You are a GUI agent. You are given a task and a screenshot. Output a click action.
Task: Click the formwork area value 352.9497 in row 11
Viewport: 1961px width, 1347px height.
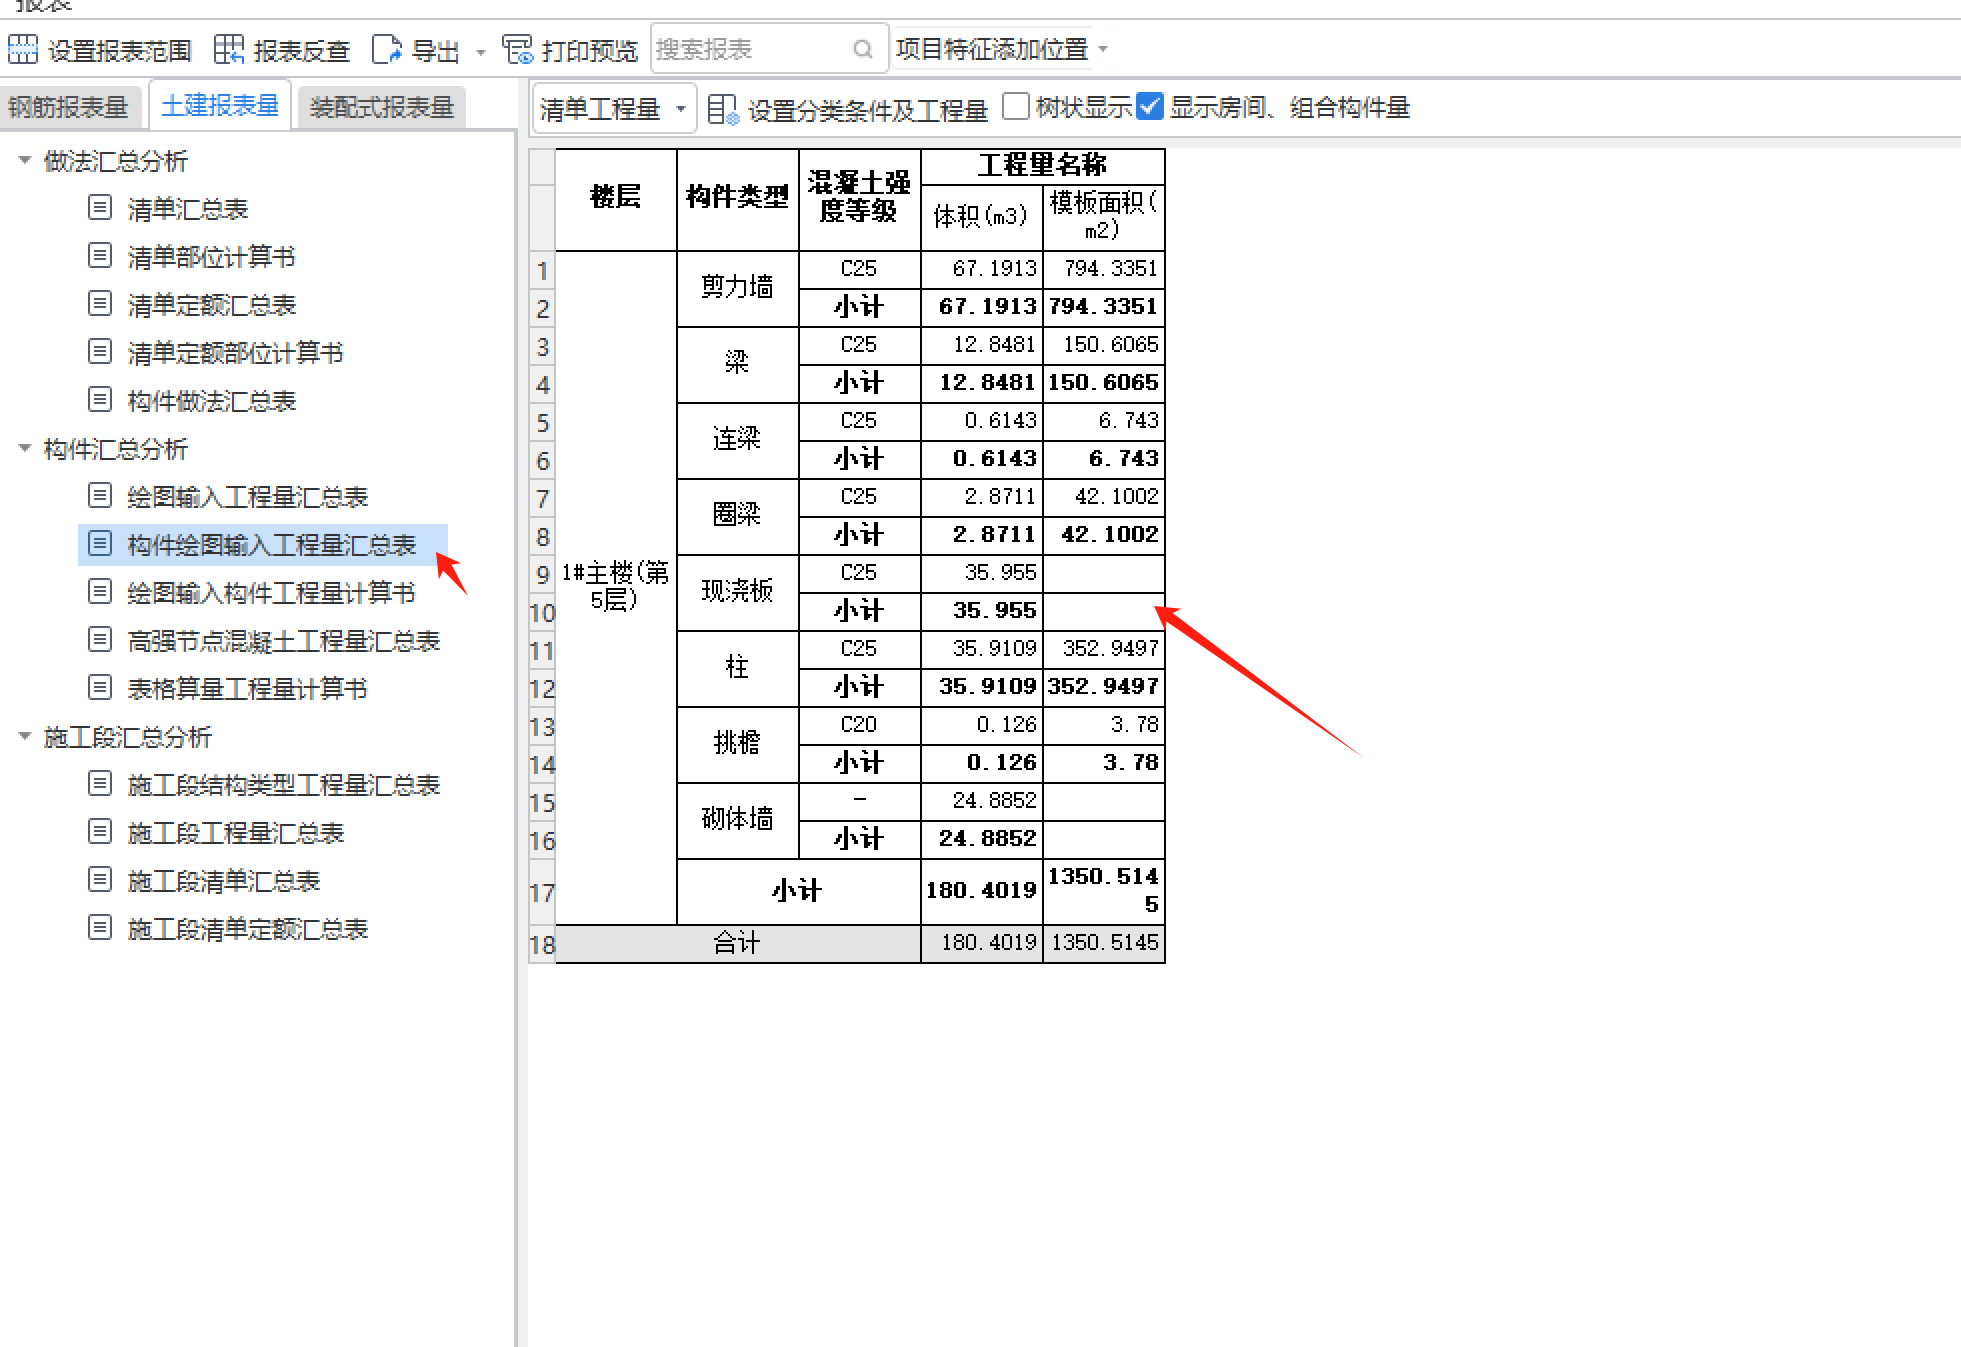tap(1104, 649)
